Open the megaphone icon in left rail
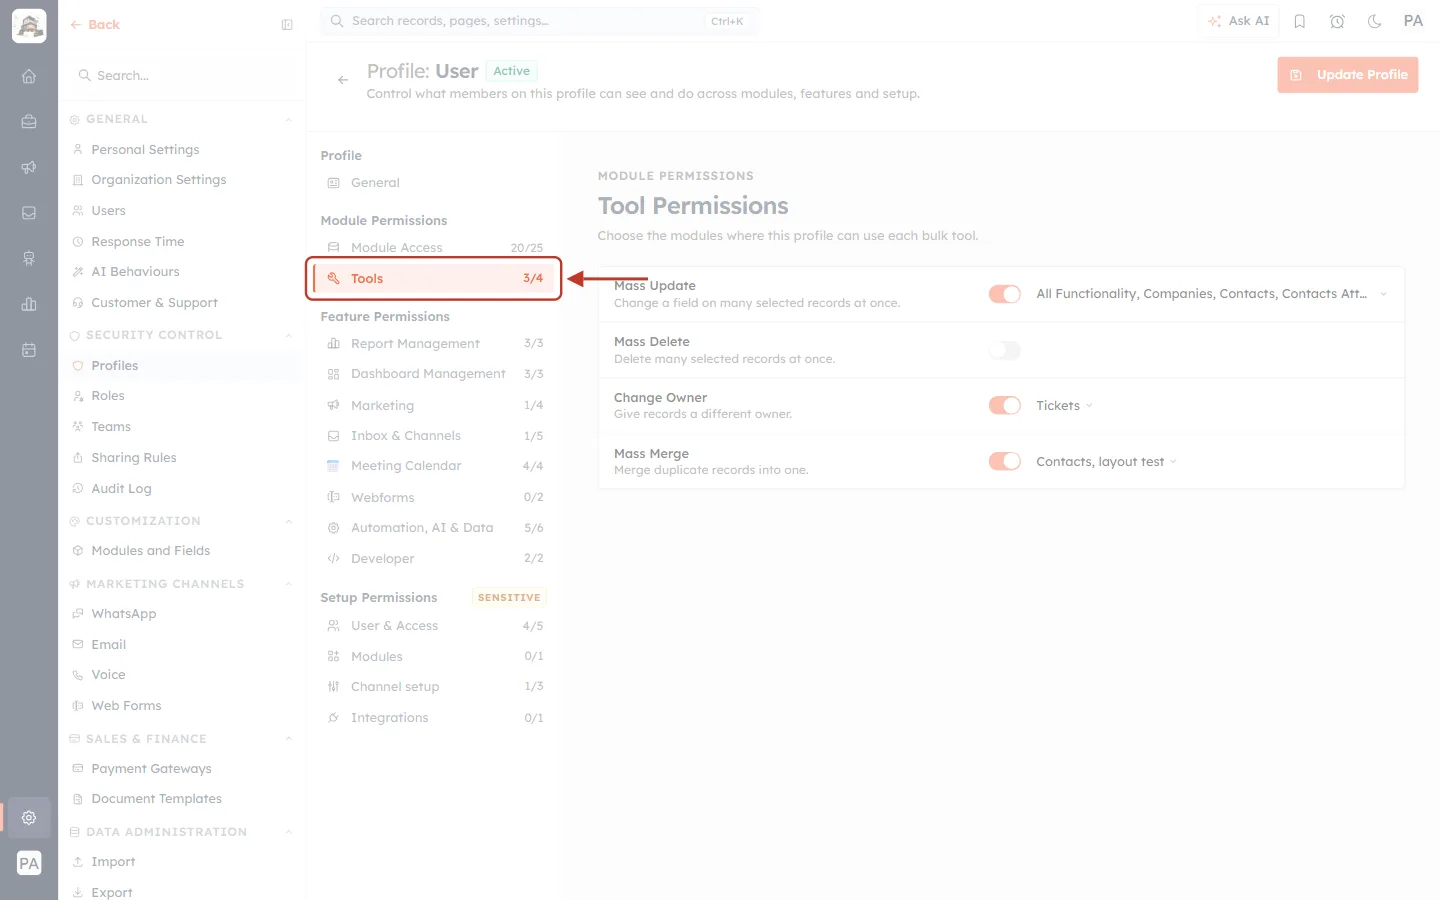Viewport: 1440px width, 900px height. point(29,167)
